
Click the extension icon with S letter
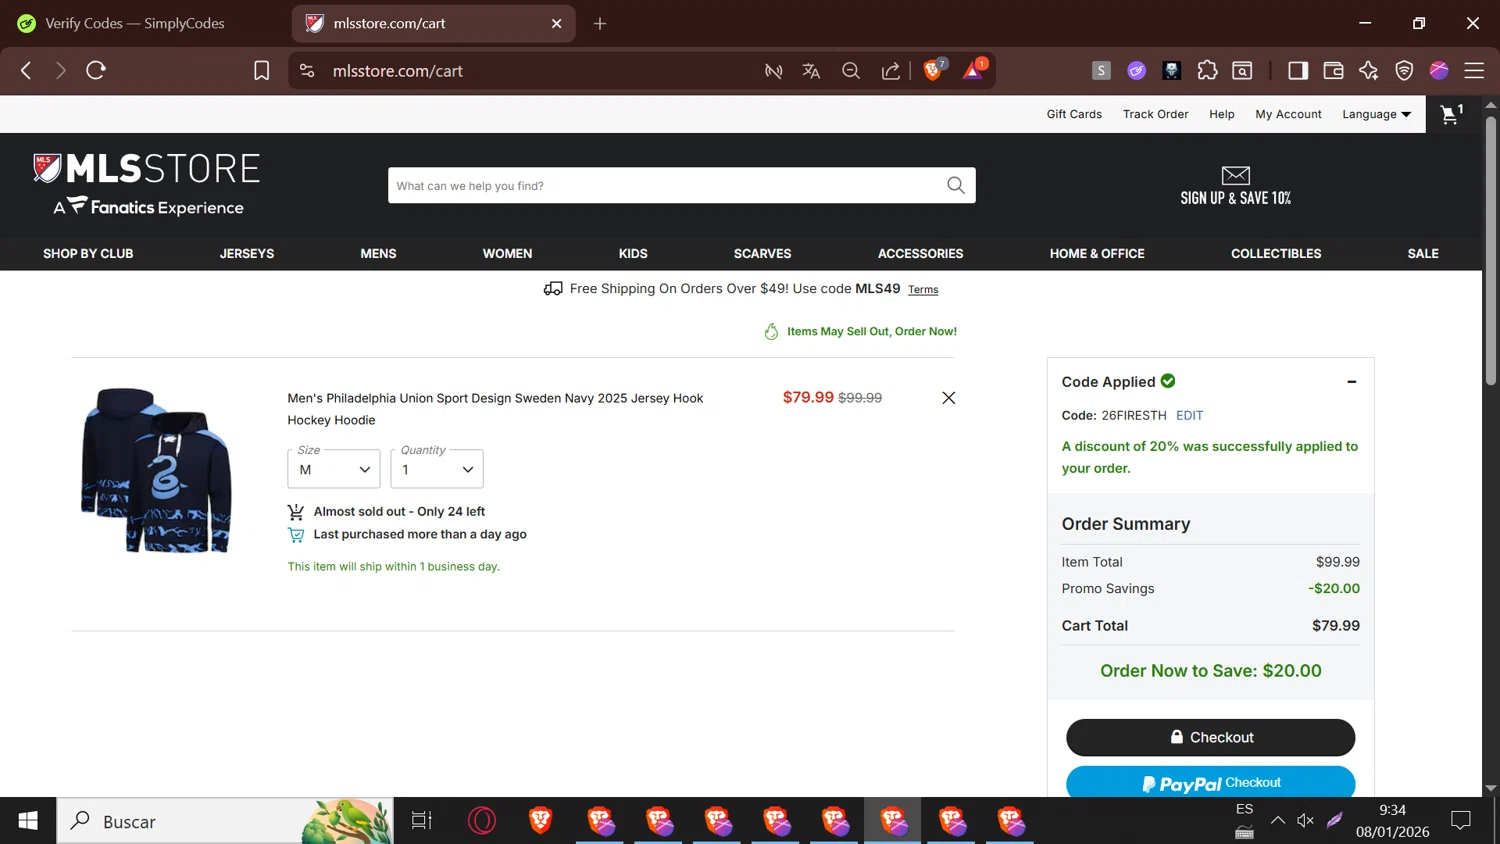point(1101,70)
